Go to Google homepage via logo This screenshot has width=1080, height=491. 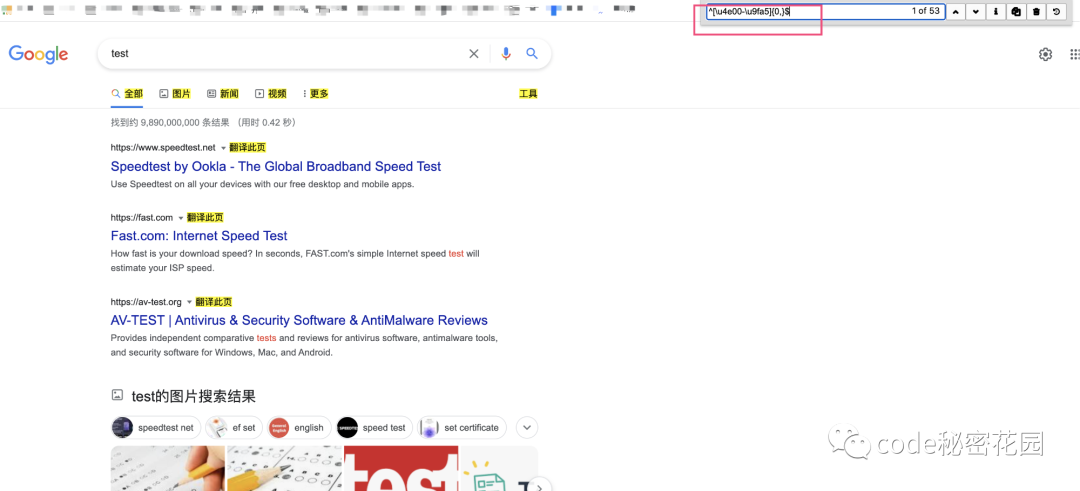pyautogui.click(x=39, y=54)
